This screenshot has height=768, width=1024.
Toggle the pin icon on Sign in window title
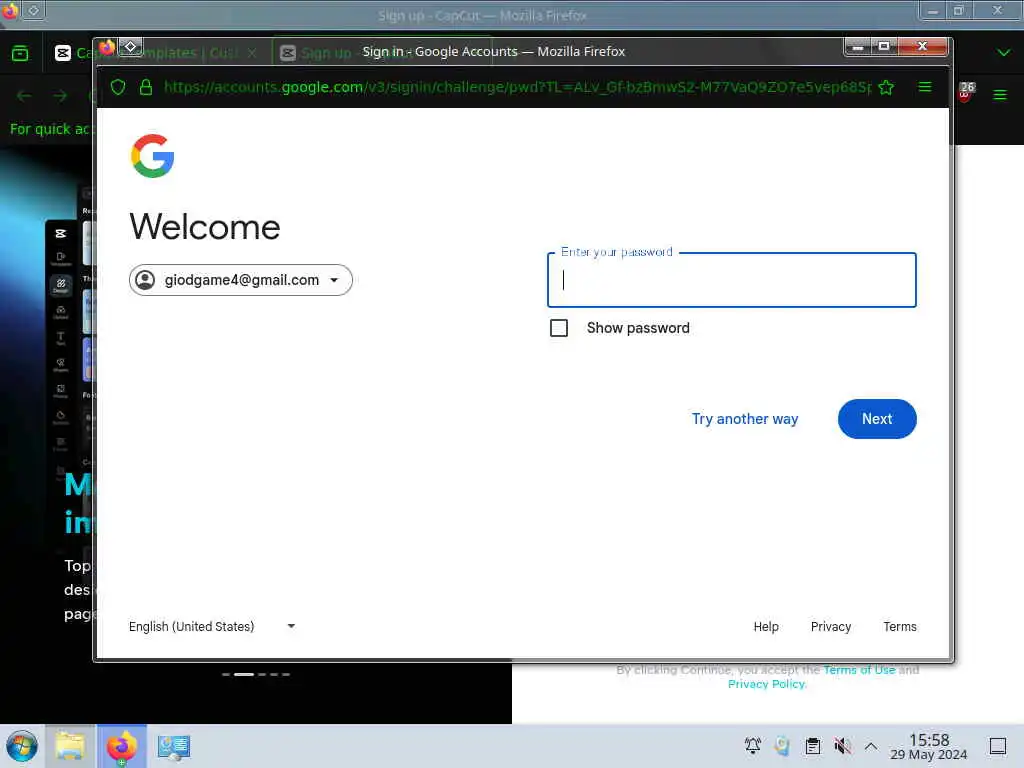tap(131, 46)
